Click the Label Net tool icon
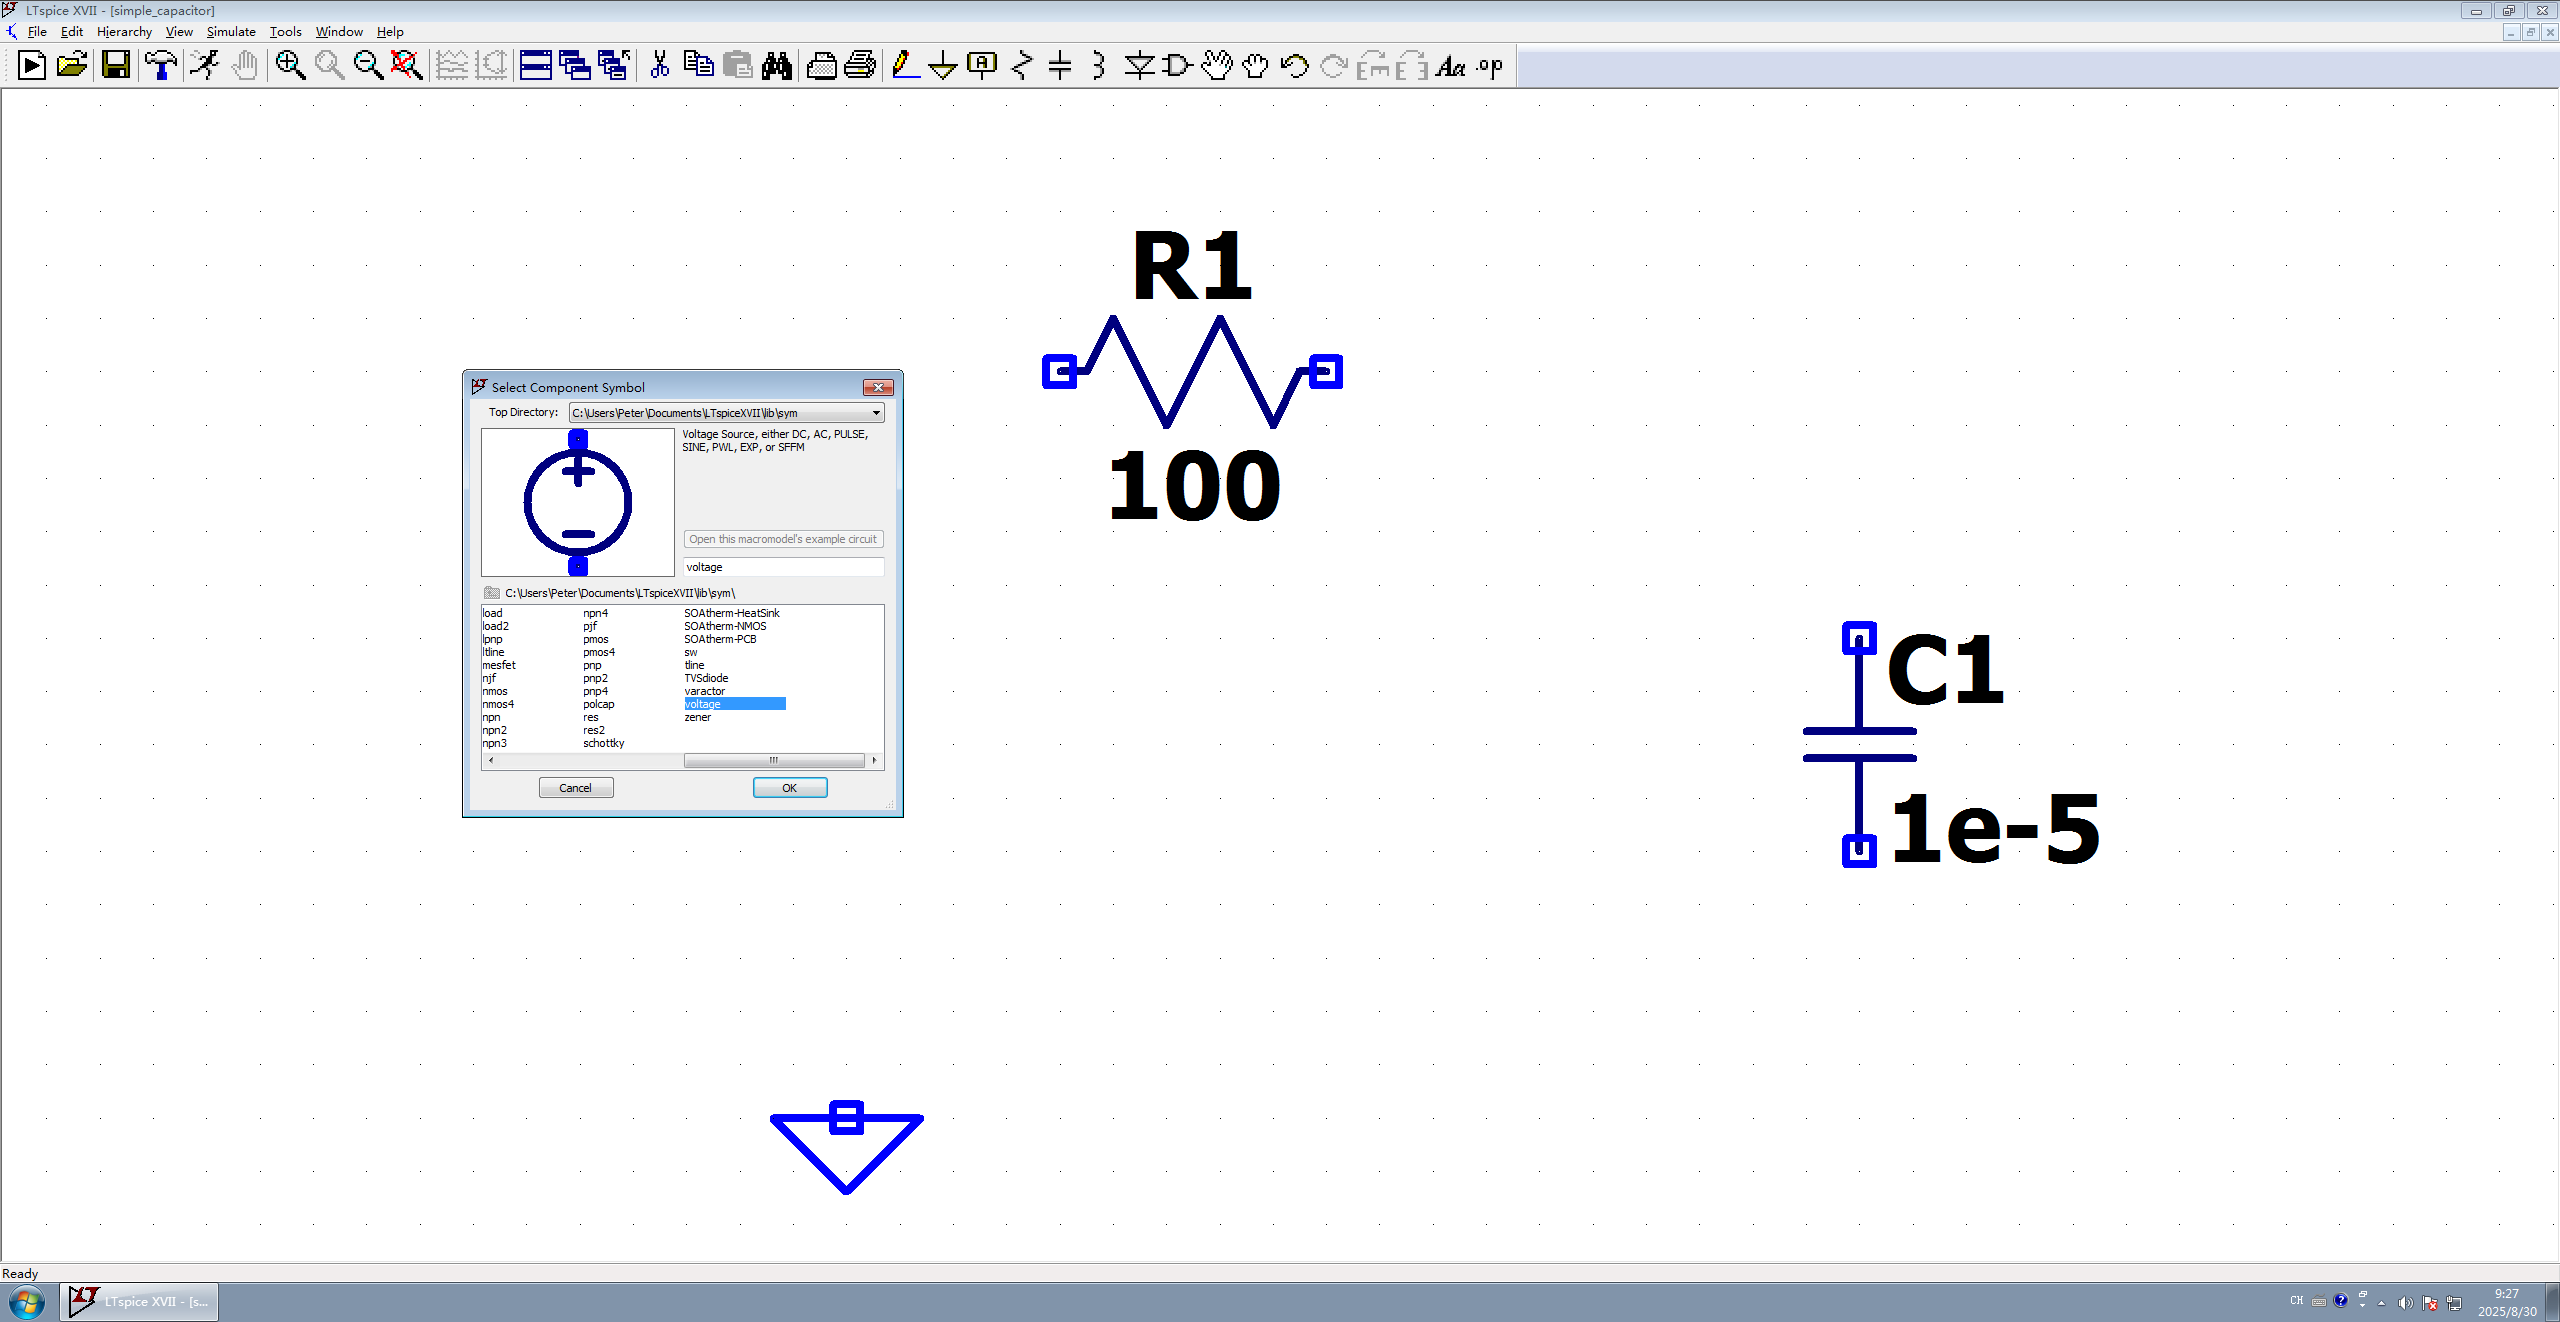The width and height of the screenshot is (2560, 1322). (x=982, y=66)
